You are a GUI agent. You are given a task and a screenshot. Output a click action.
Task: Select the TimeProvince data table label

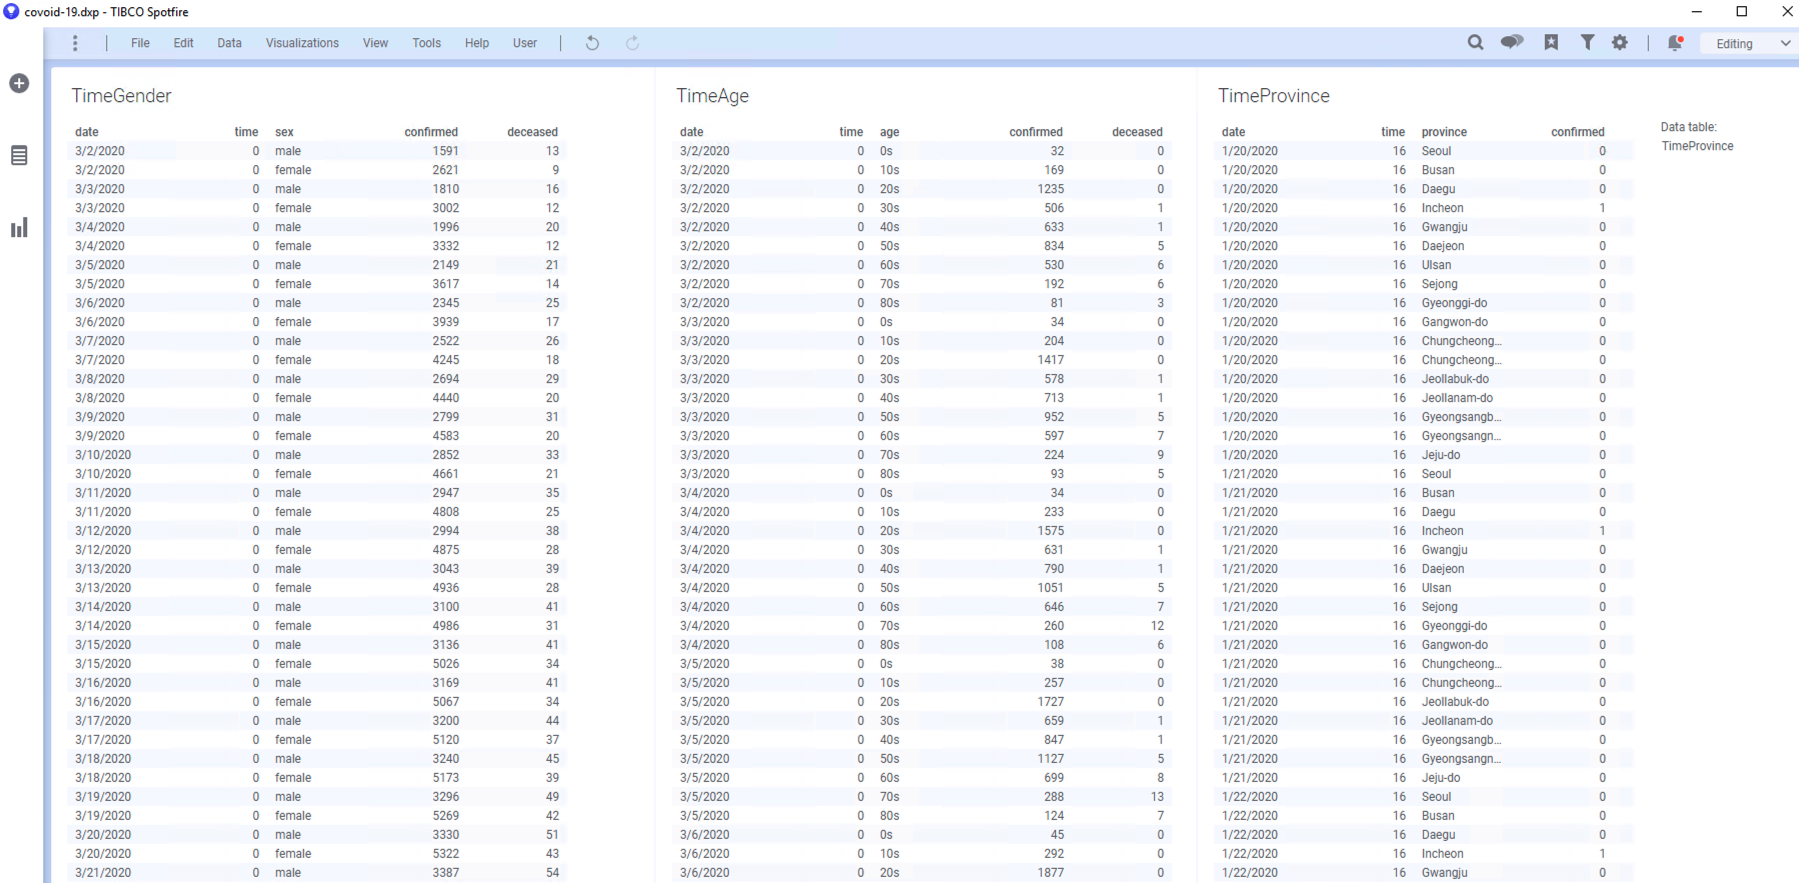click(x=1697, y=146)
